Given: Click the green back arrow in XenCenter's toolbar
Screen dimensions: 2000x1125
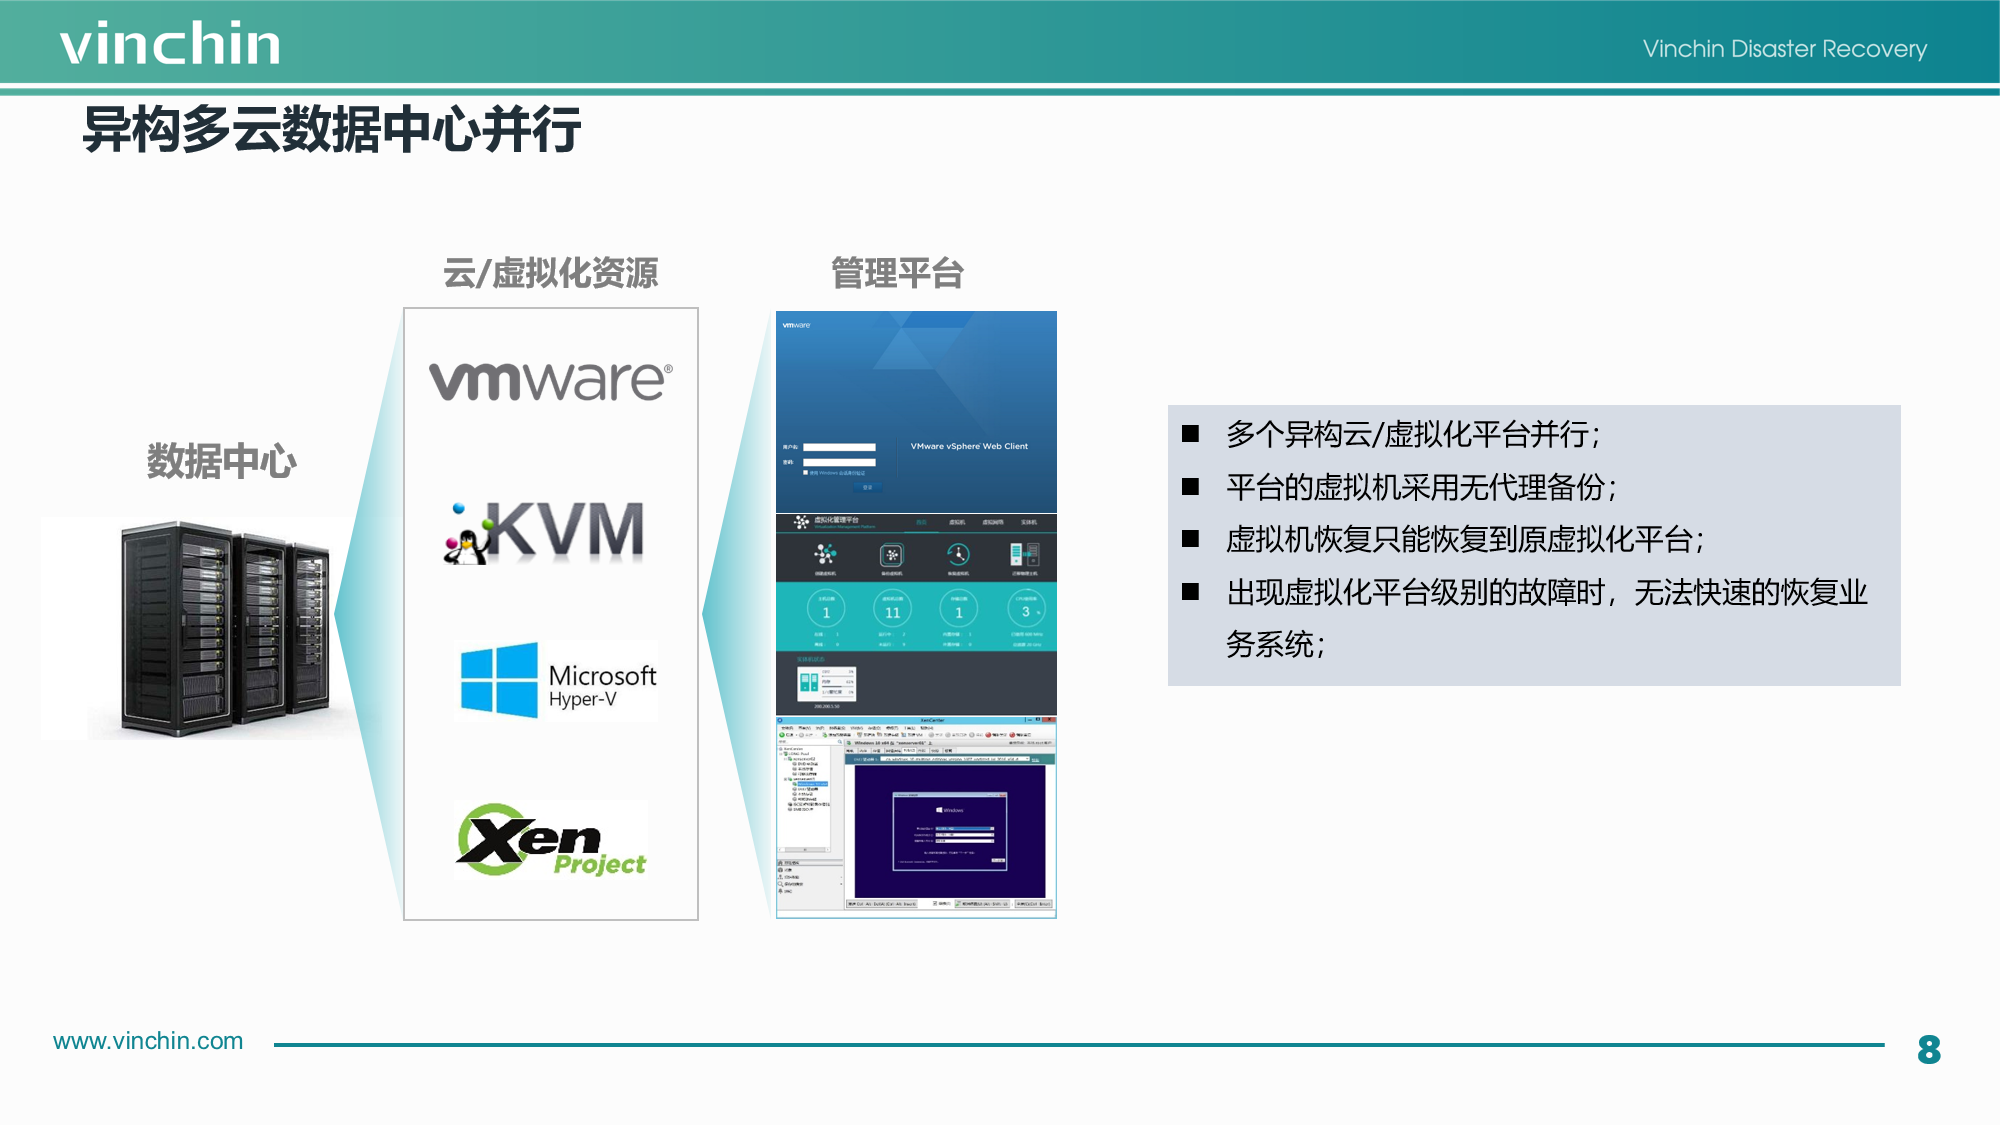Looking at the screenshot, I should [x=782, y=735].
